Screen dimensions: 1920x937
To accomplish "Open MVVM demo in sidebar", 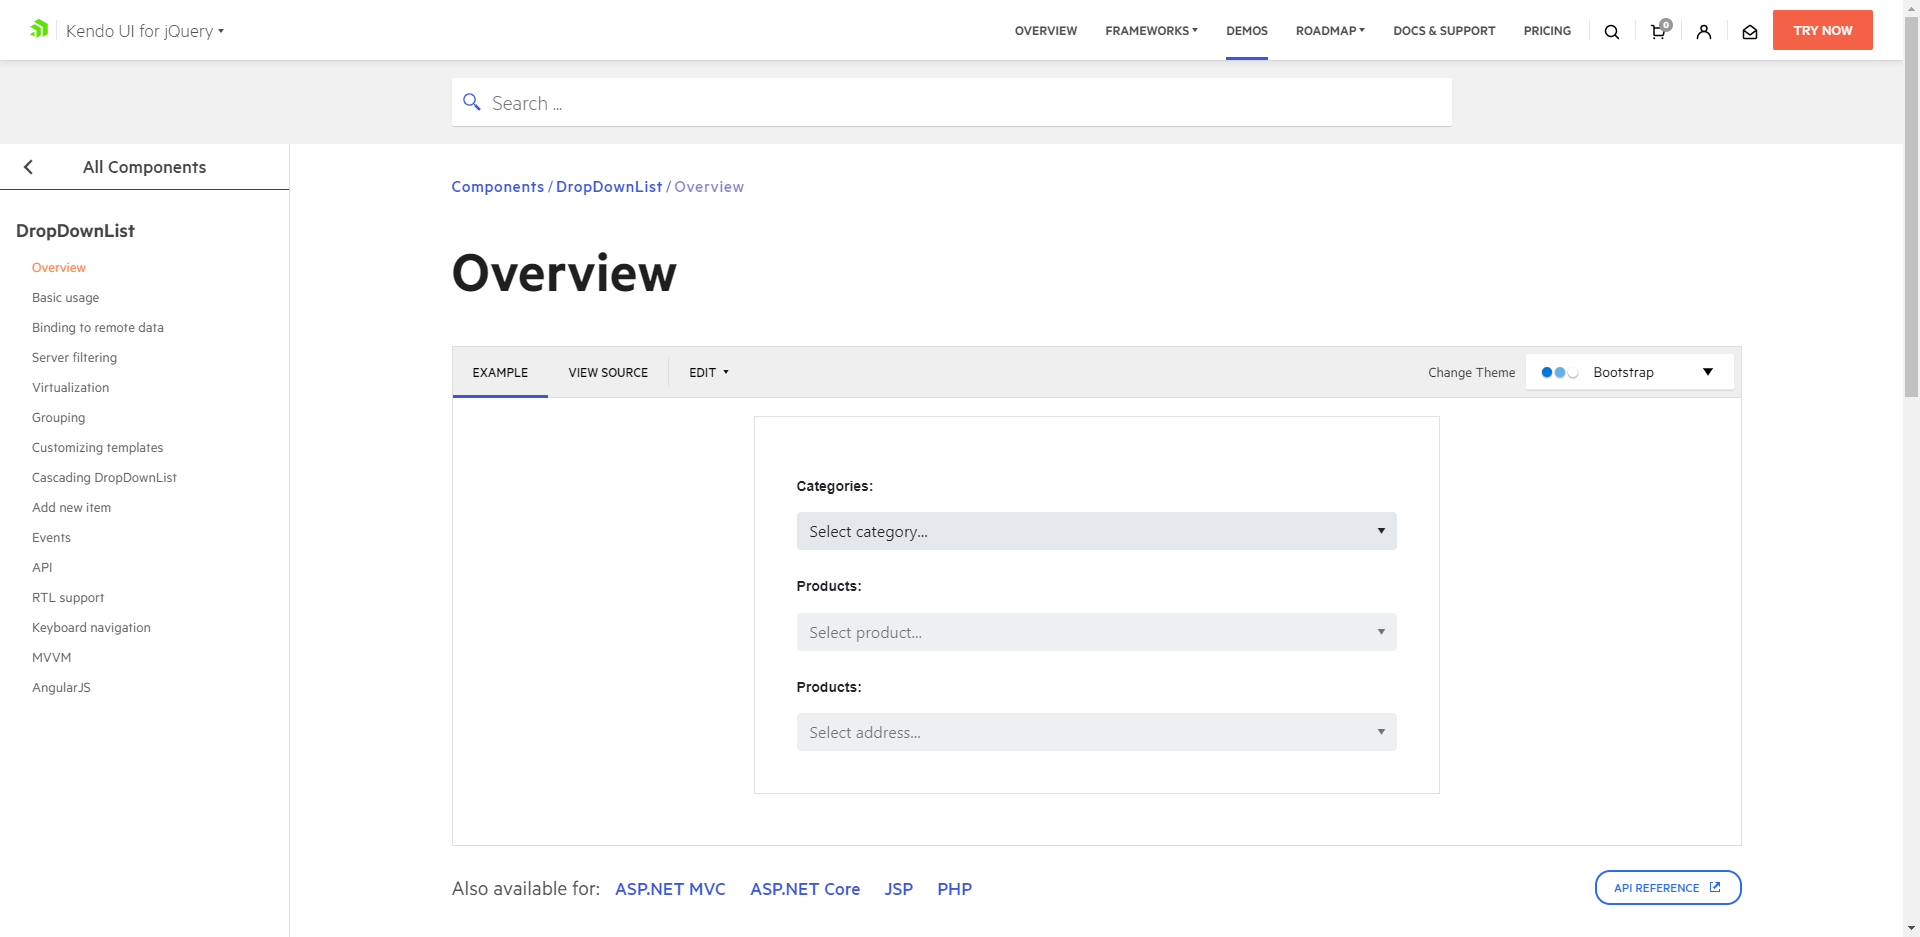I will (x=51, y=657).
